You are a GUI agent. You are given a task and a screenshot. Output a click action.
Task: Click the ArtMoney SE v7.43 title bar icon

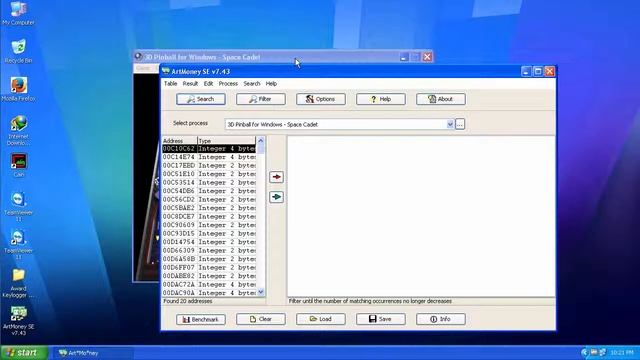[166, 71]
